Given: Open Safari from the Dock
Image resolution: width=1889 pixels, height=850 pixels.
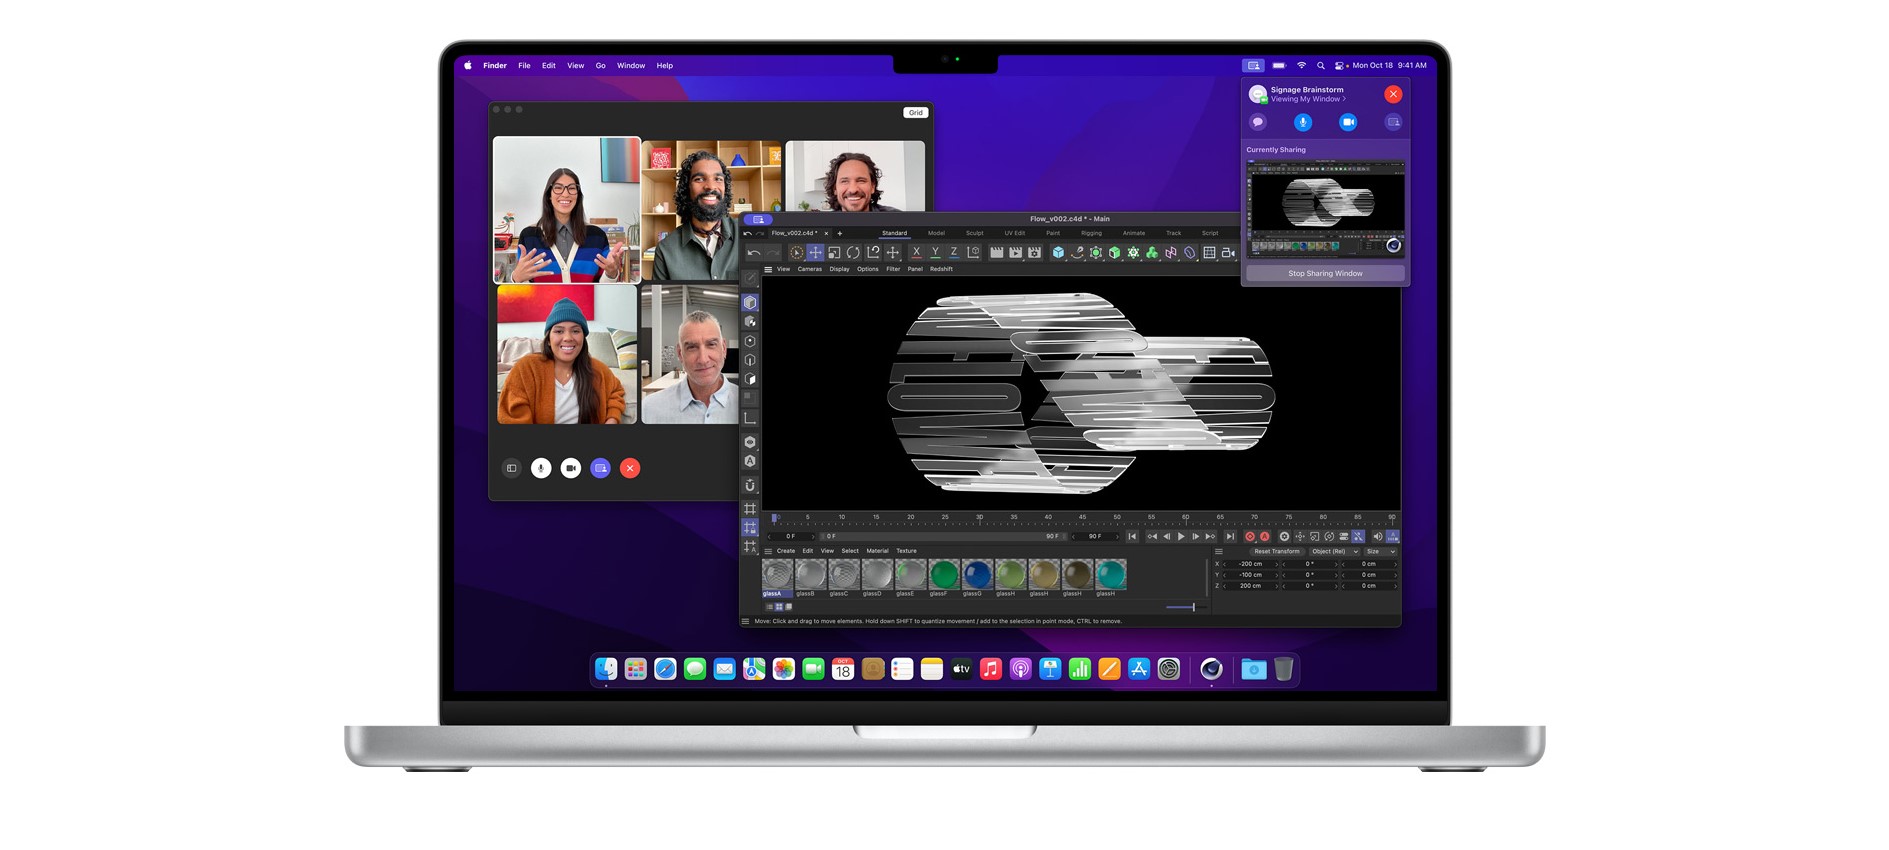Looking at the screenshot, I should click(x=665, y=669).
